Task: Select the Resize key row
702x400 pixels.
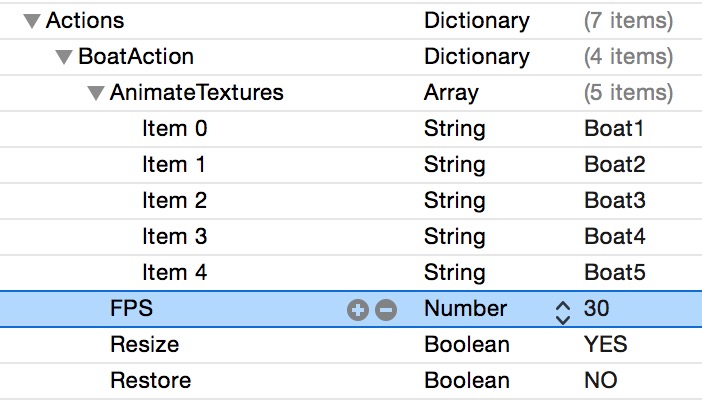Action: point(144,345)
